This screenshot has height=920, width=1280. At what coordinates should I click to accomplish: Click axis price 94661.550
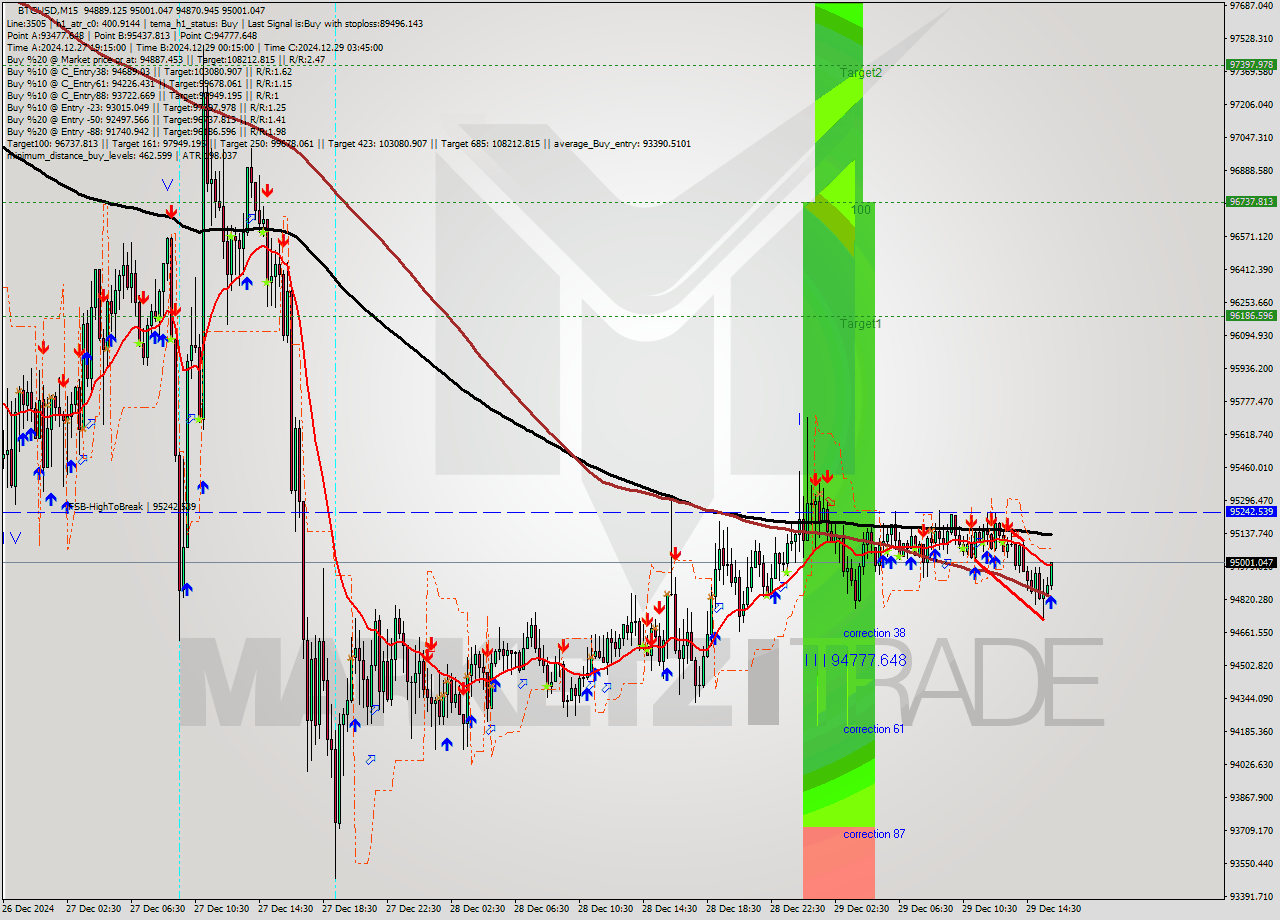click(x=1251, y=632)
